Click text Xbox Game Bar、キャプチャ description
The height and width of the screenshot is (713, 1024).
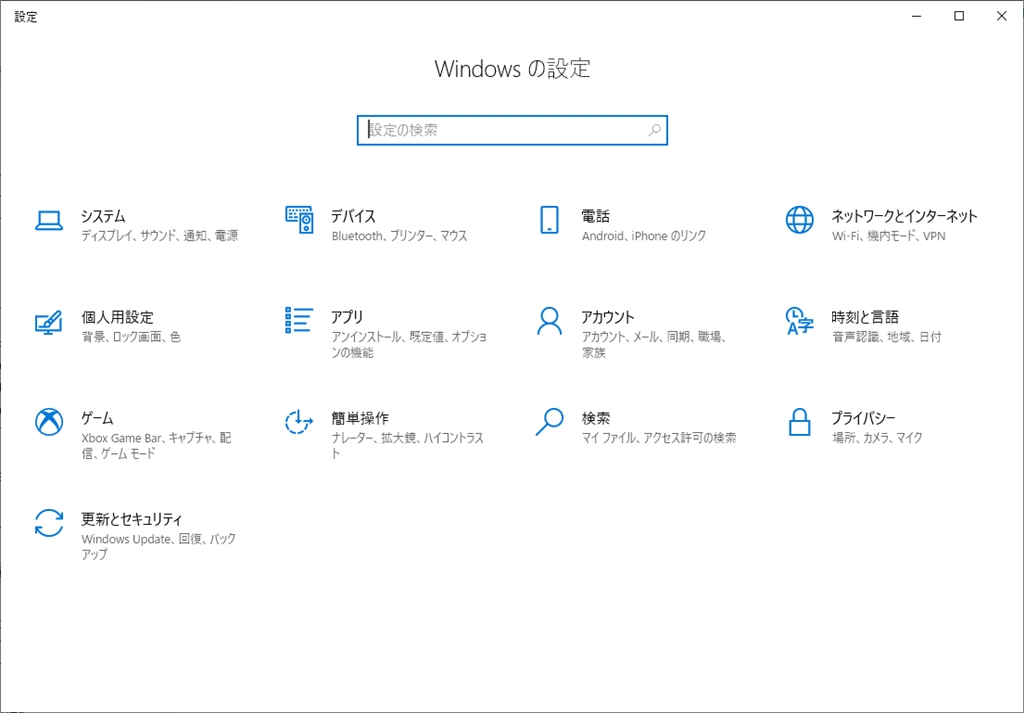pos(157,445)
